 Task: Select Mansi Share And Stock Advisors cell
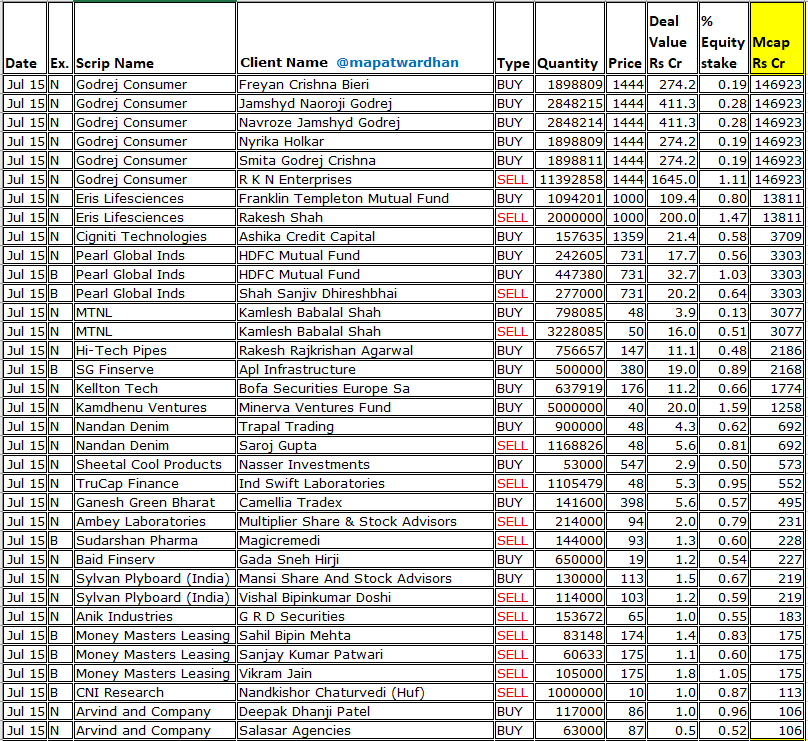(x=365, y=579)
